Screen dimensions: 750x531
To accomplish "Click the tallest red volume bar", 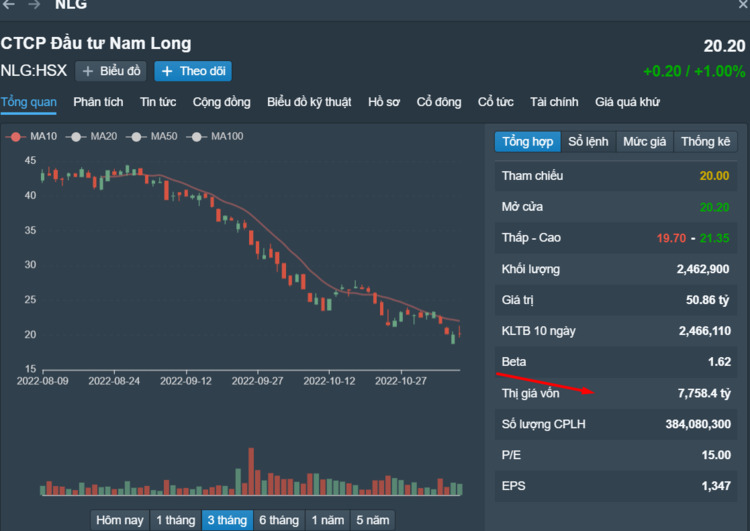I will [x=251, y=471].
